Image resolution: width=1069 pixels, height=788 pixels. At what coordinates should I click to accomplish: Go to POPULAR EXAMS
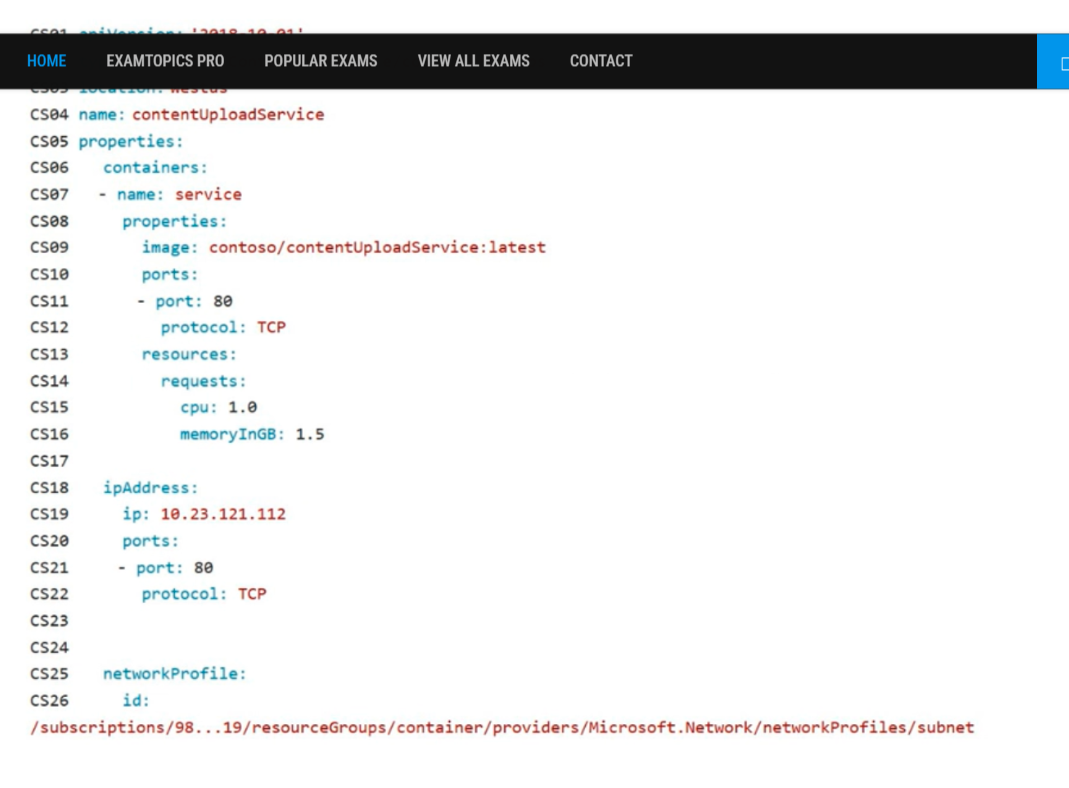(x=320, y=61)
